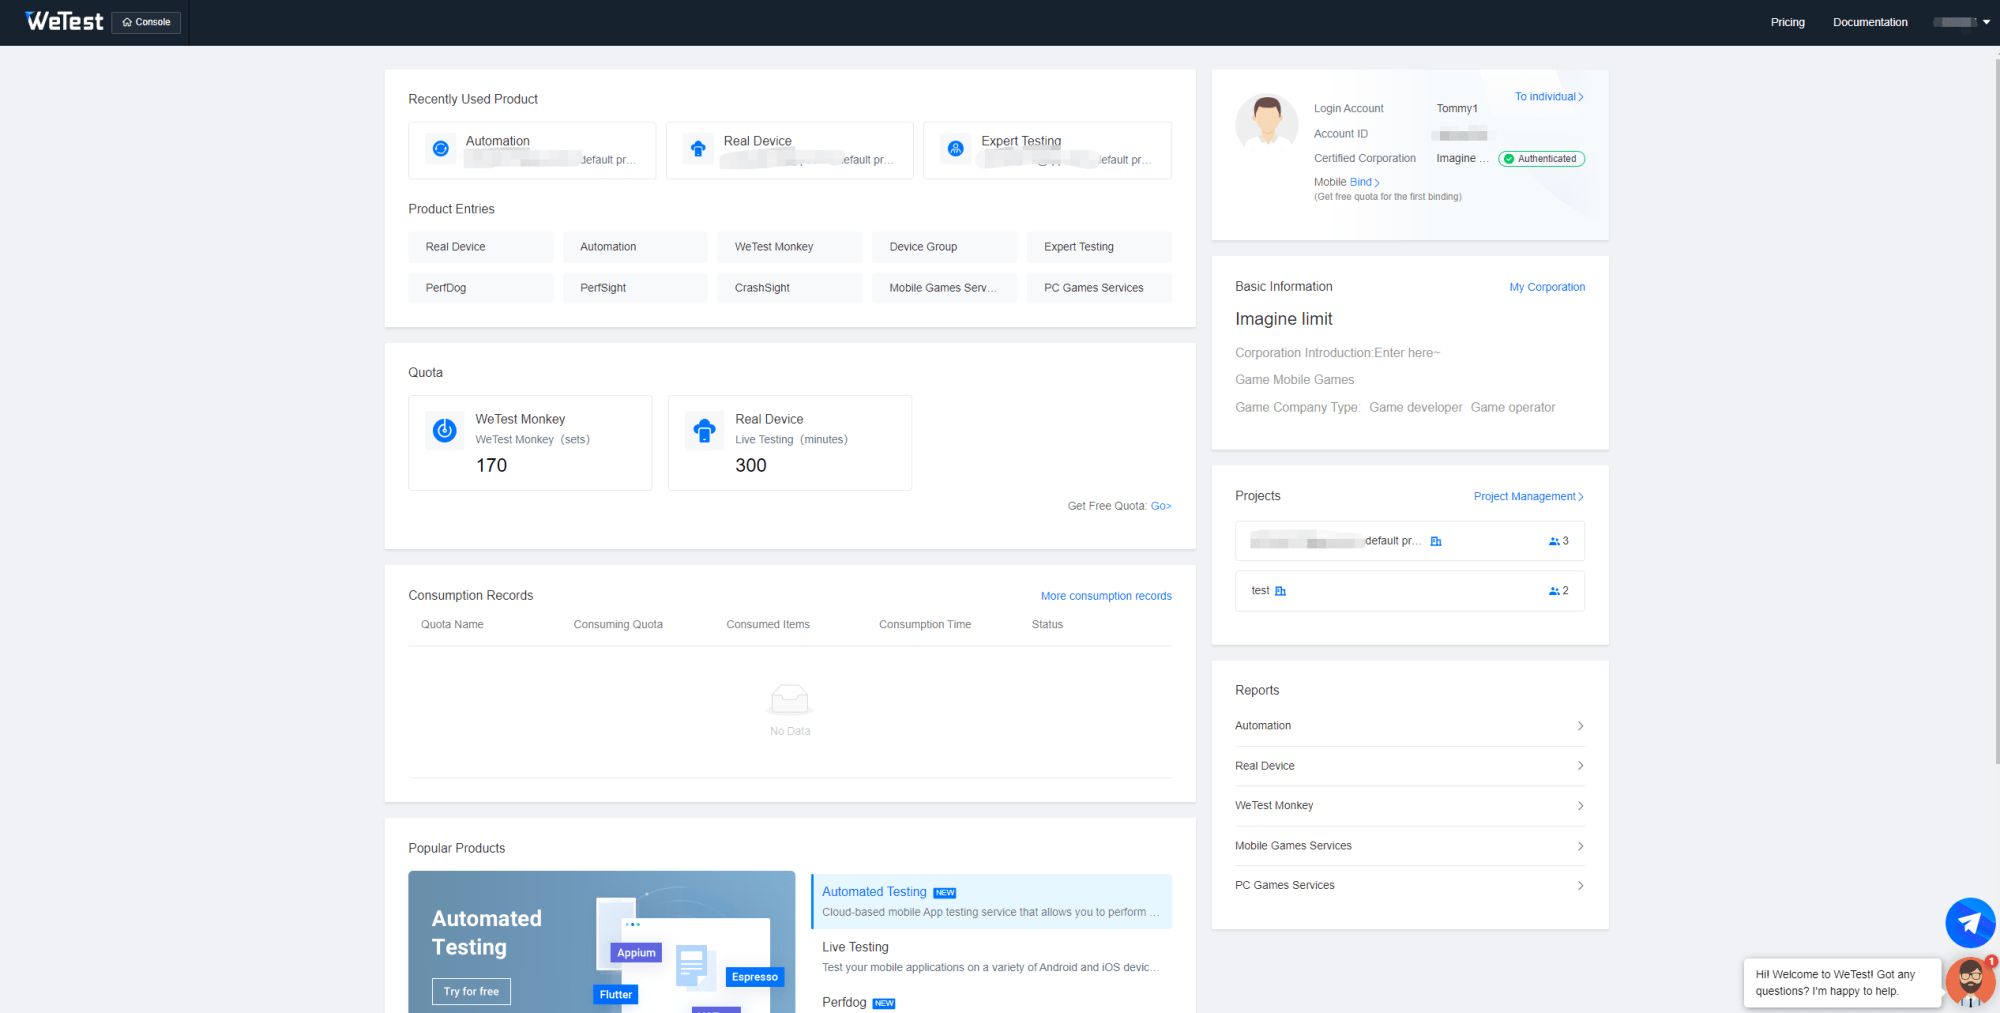The width and height of the screenshot is (2000, 1013).
Task: Click Imagine limit corporation name
Action: point(1283,319)
